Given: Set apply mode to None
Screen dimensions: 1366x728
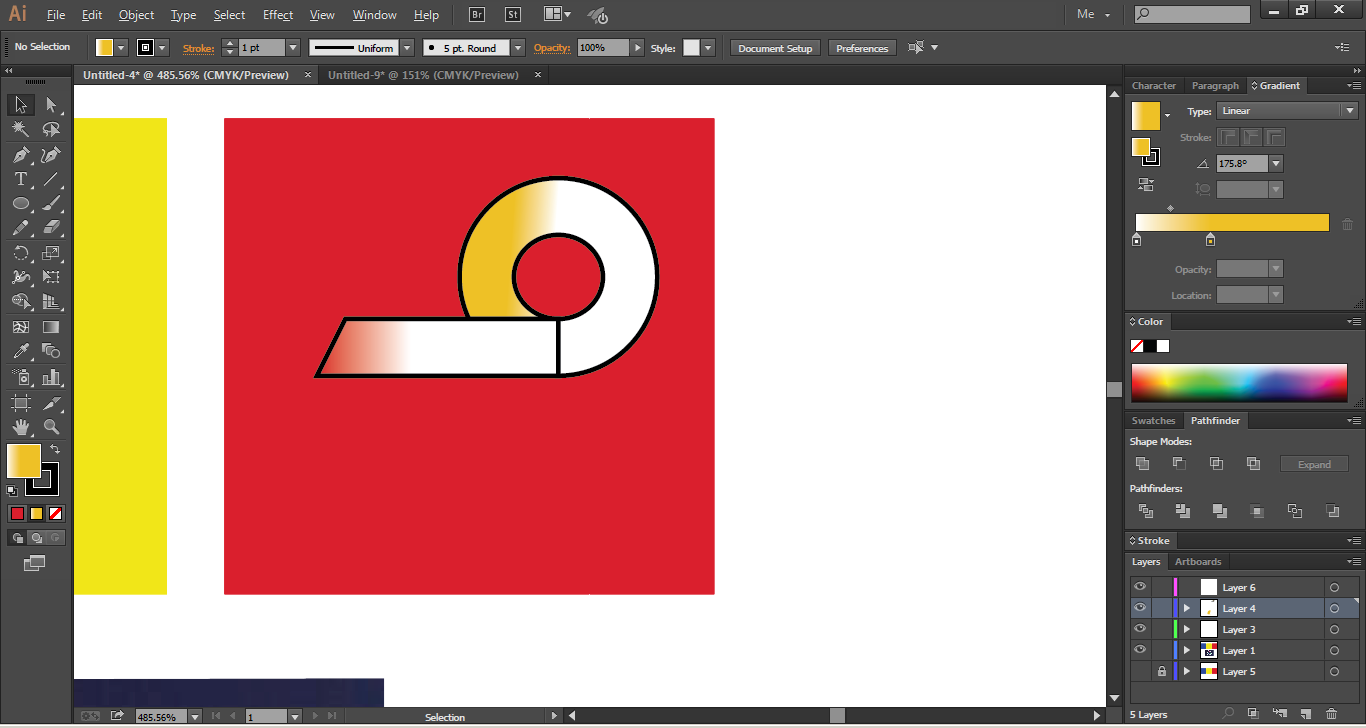Looking at the screenshot, I should tap(56, 513).
